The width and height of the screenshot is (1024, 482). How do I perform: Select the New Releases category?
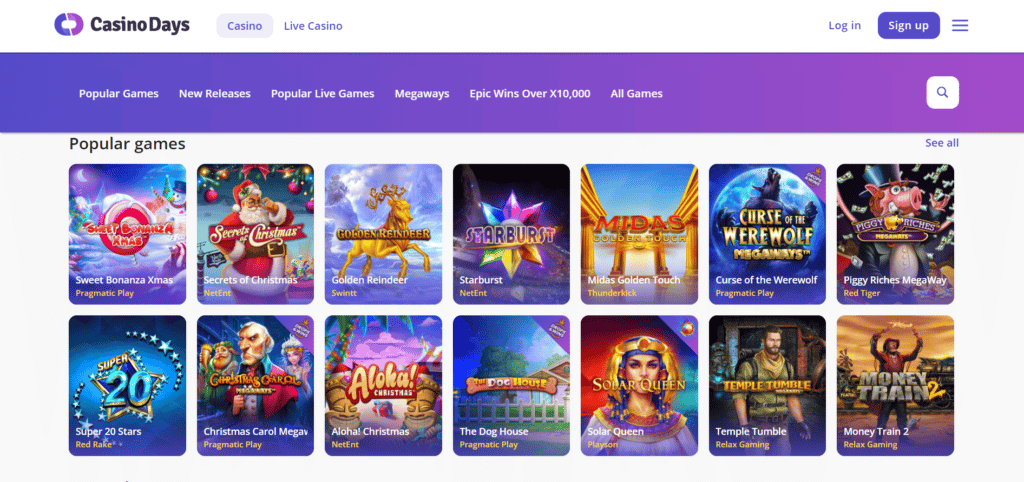(x=215, y=94)
